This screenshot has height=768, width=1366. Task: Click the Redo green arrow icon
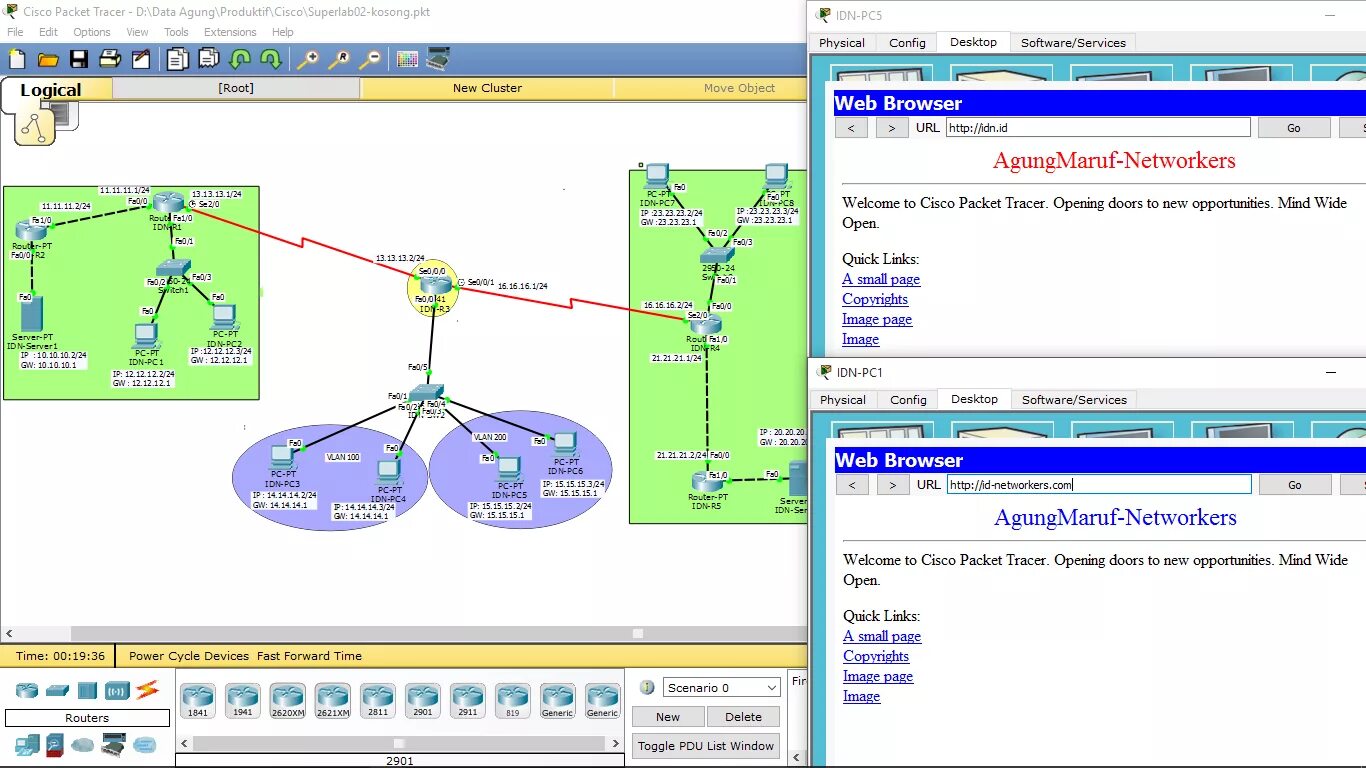tap(270, 60)
